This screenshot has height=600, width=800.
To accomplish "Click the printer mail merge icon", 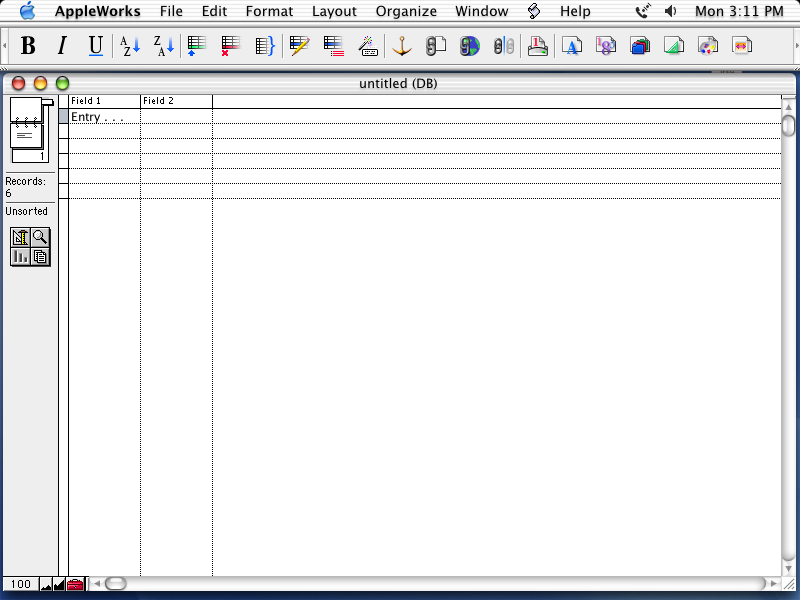I will tap(538, 45).
